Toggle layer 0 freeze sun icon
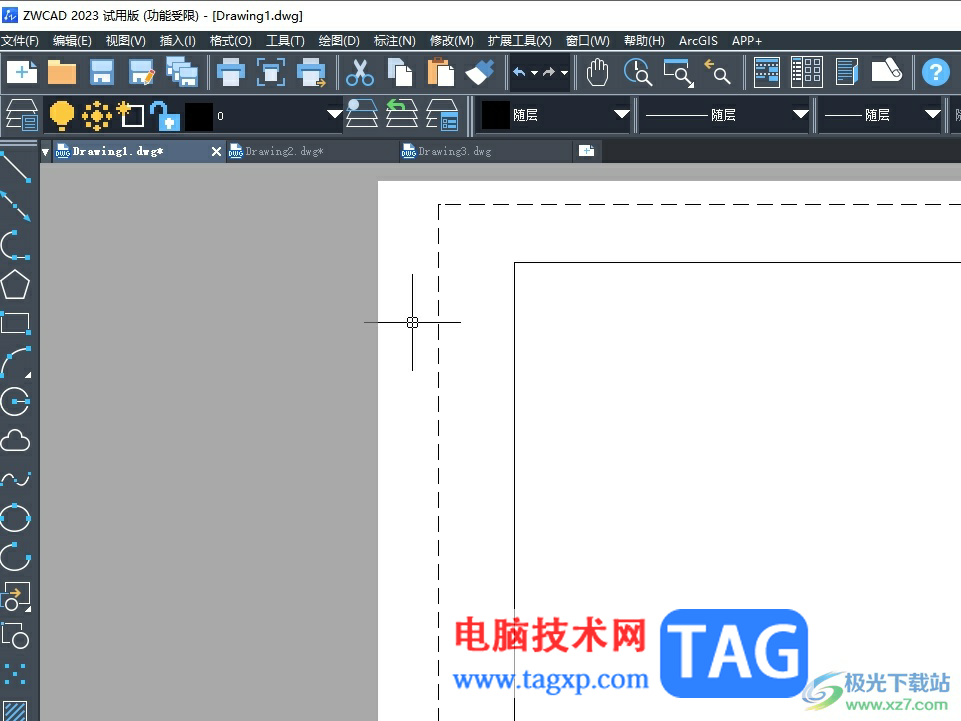Image resolution: width=961 pixels, height=721 pixels. (x=97, y=115)
